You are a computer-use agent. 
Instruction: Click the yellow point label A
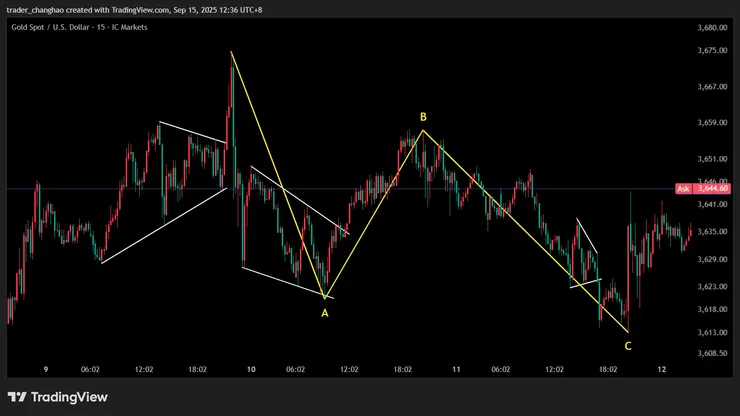pos(325,313)
